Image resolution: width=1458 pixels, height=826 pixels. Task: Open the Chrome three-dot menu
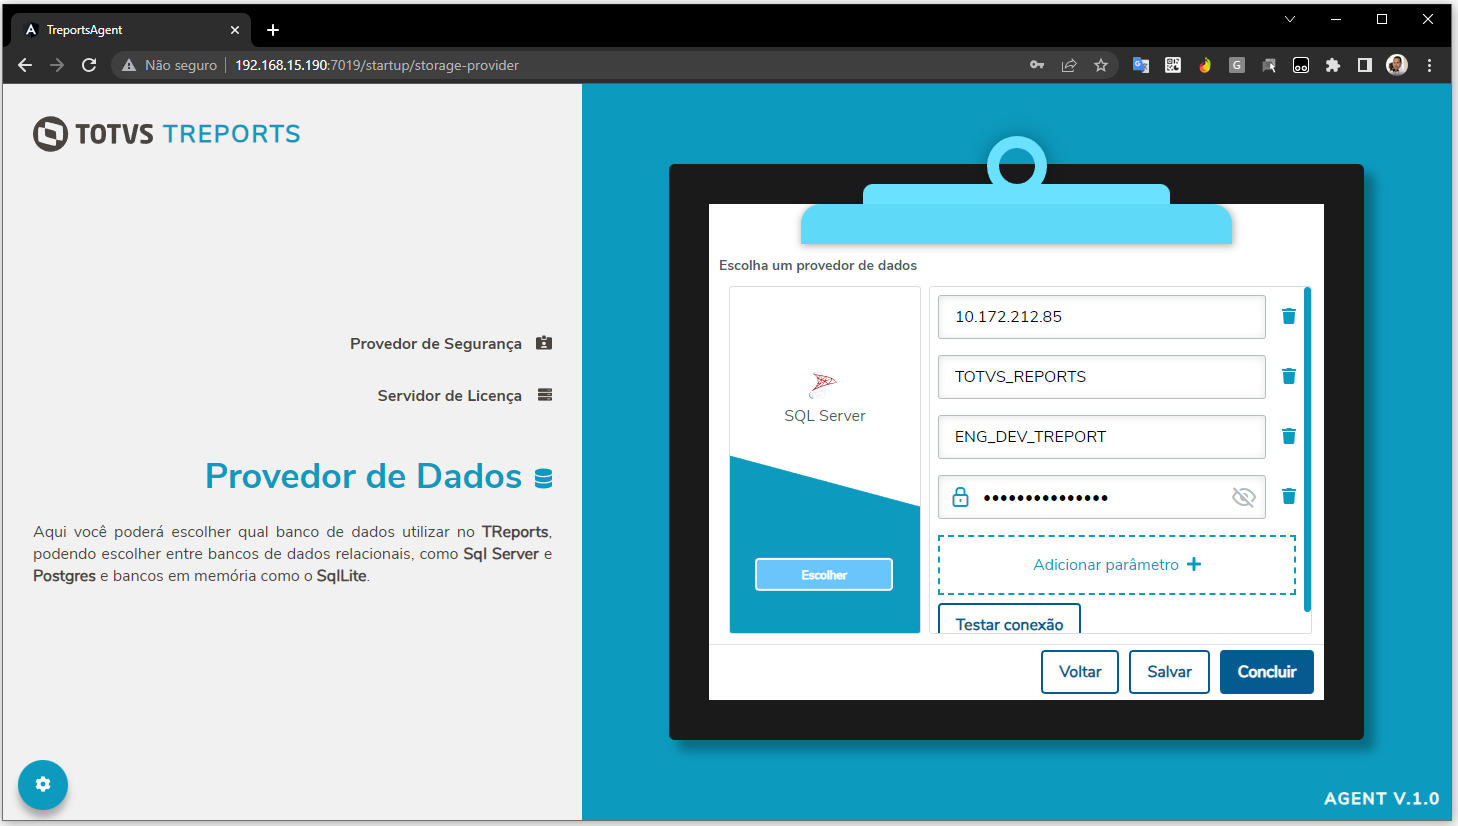(1430, 65)
